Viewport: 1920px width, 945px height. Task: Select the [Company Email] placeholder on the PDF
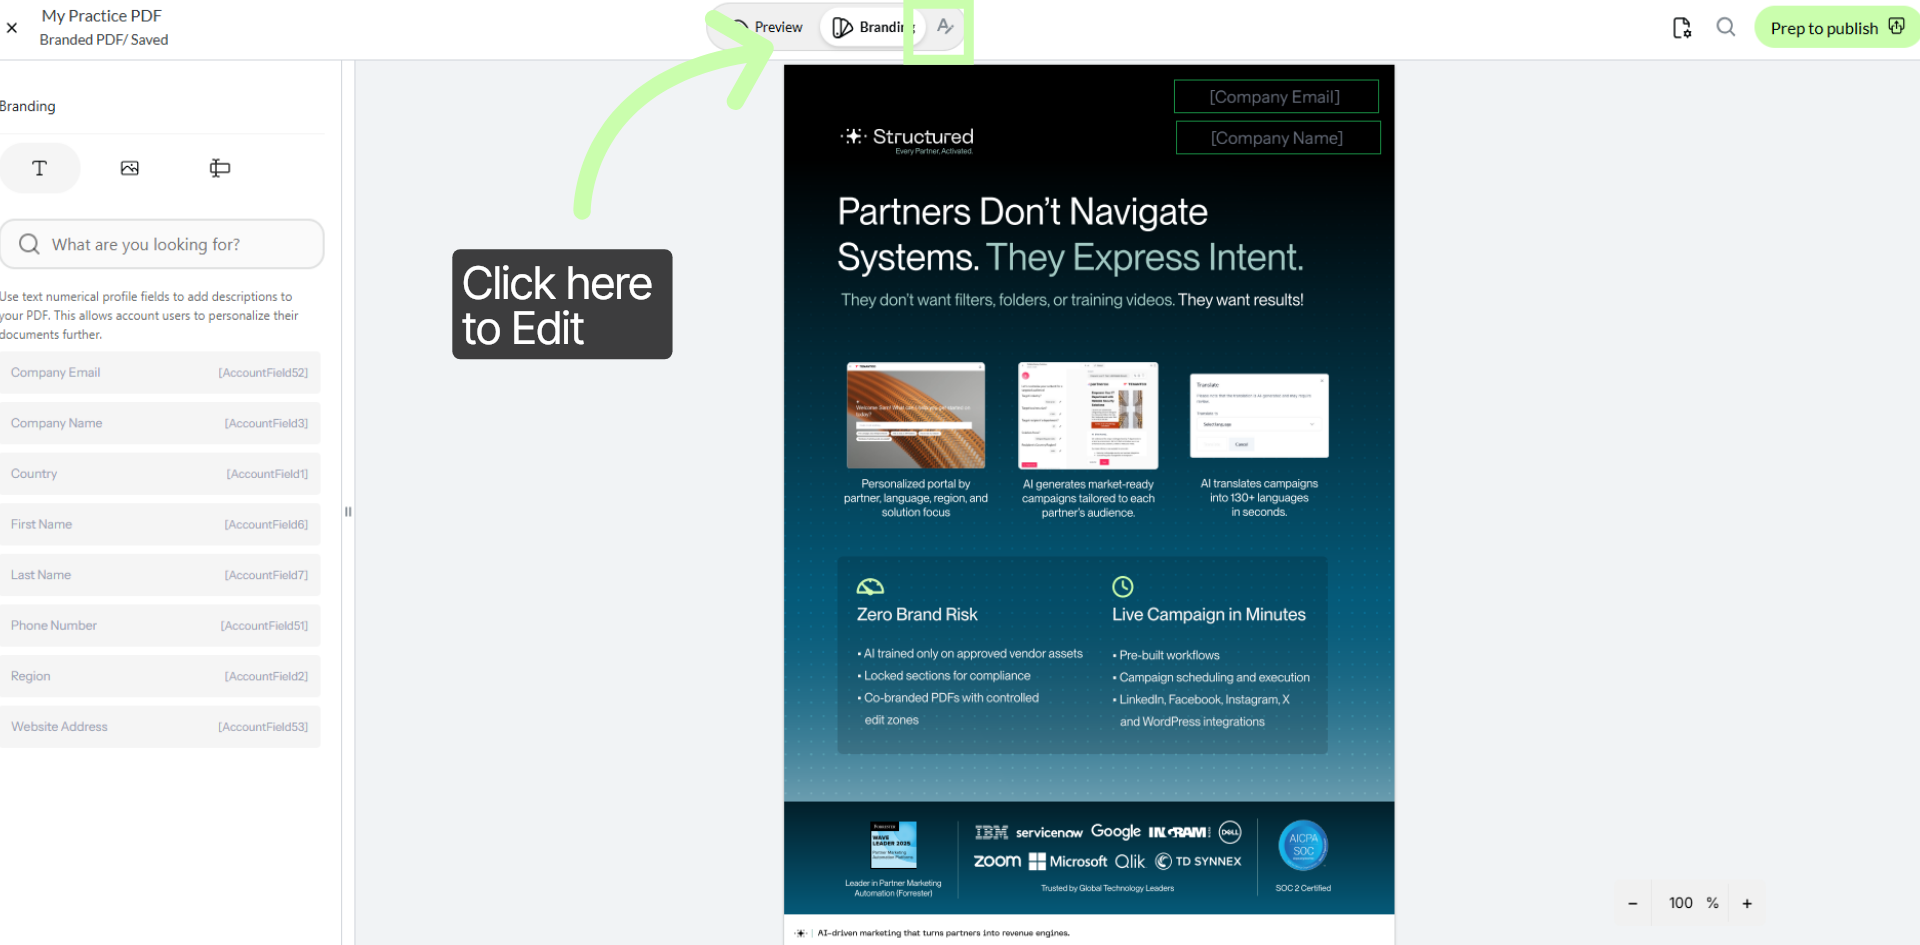[x=1276, y=97]
